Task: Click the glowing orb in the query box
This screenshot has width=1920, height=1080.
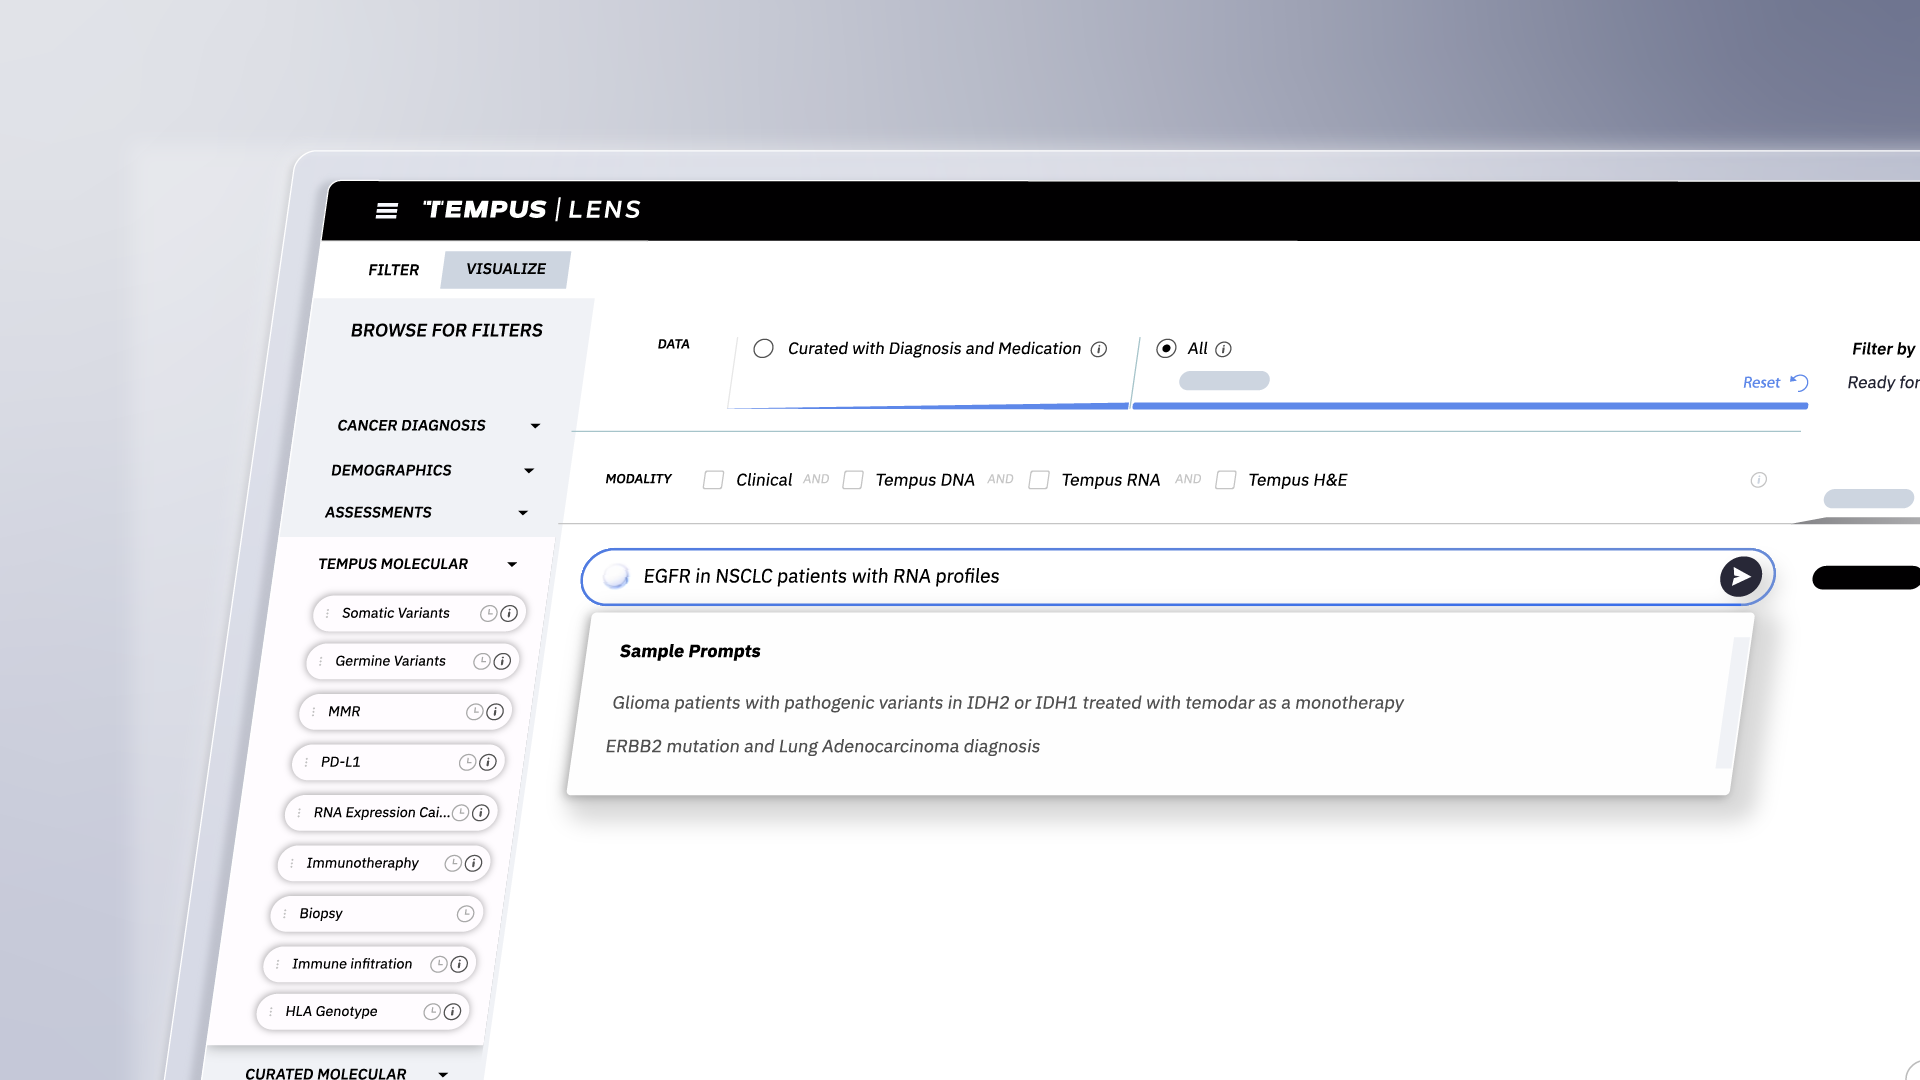Action: [616, 576]
